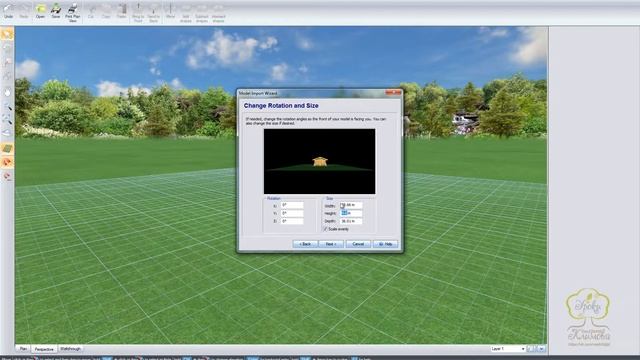Click the Help button in wizard
This screenshot has height=360, width=640.
(x=385, y=244)
